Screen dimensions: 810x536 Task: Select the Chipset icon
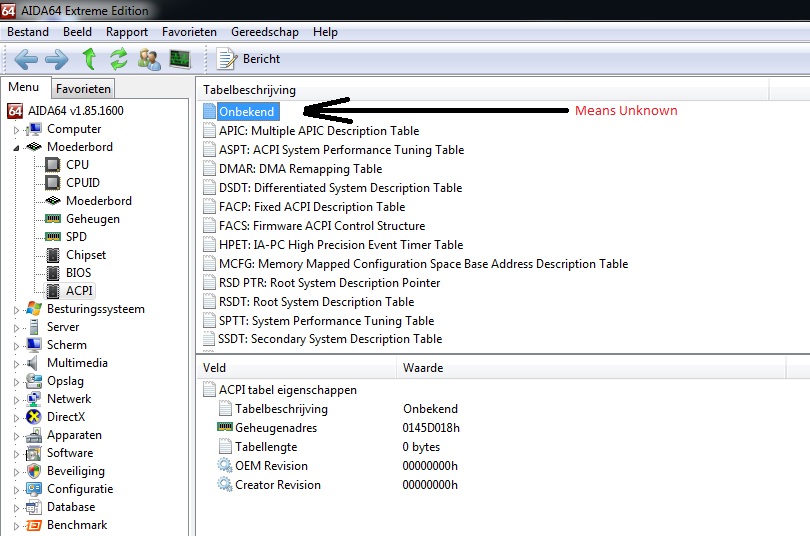point(53,255)
